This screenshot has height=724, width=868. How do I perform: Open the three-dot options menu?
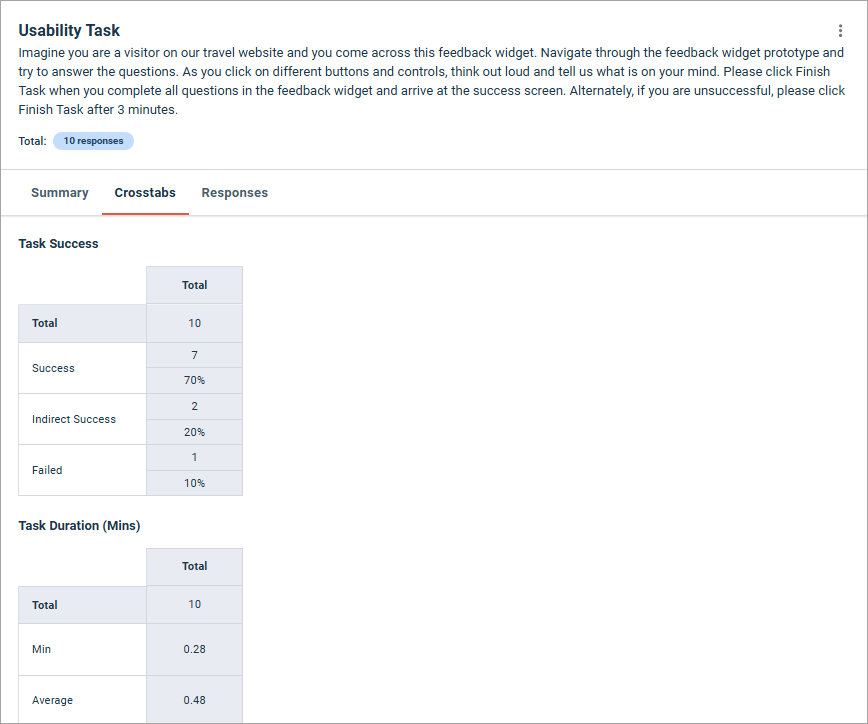[840, 30]
